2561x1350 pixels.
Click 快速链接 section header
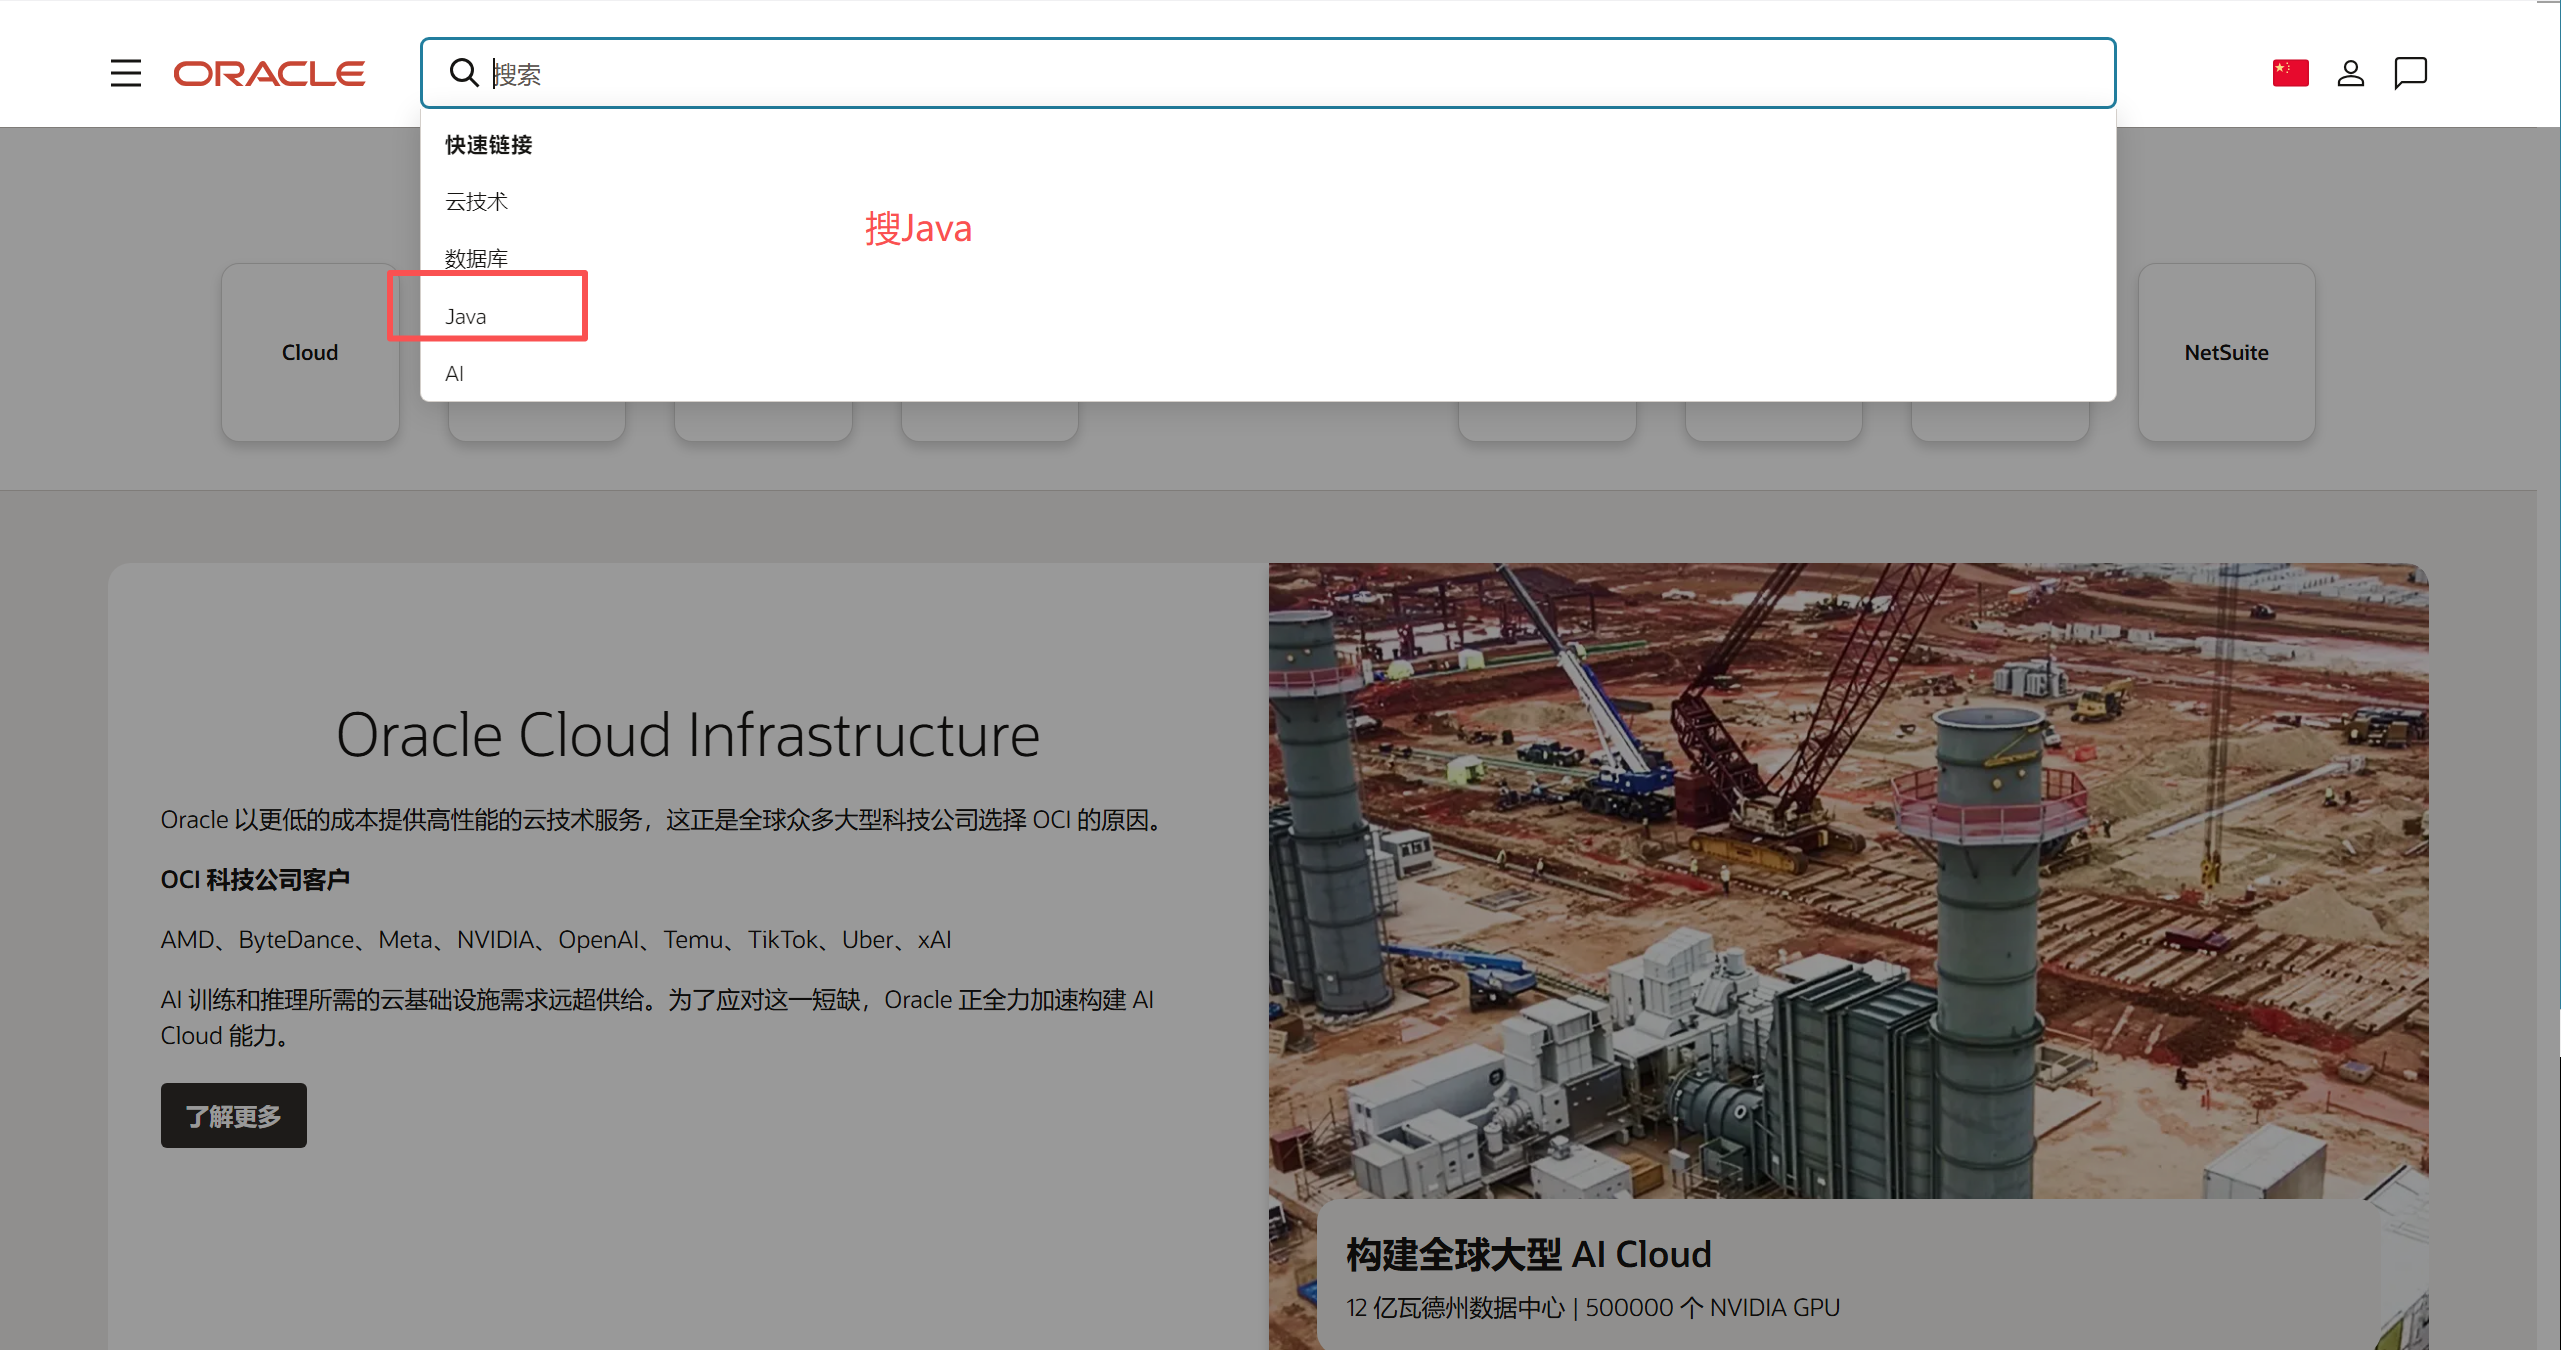(x=489, y=145)
